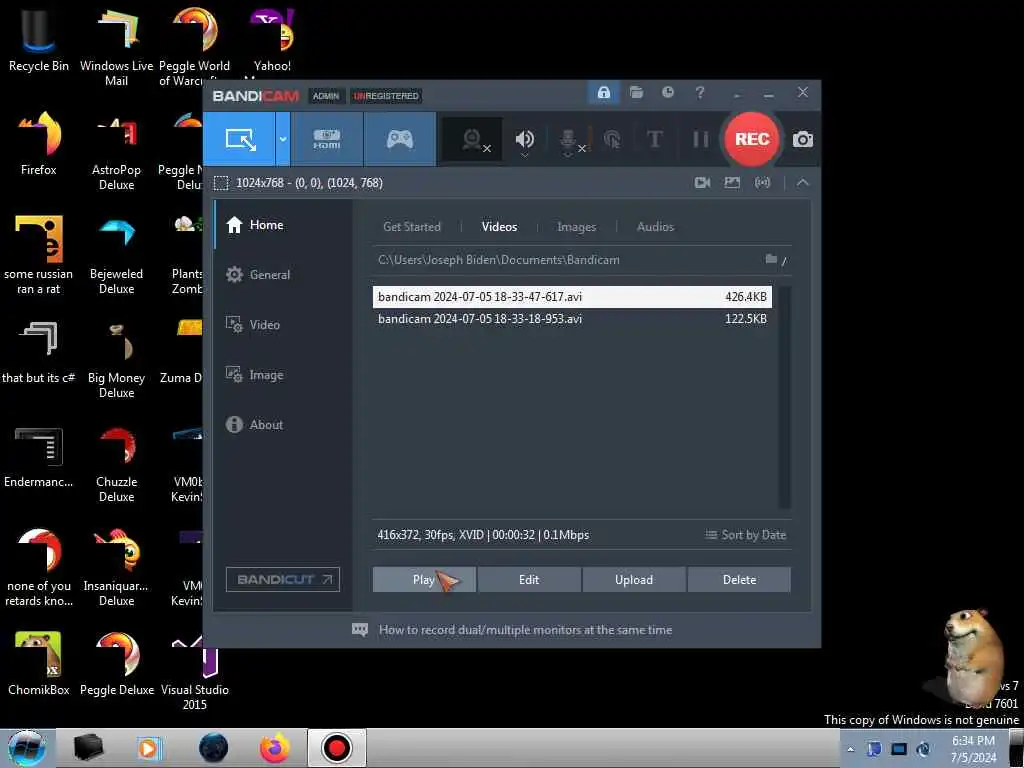The width and height of the screenshot is (1024, 768).
Task: Open help with the question mark icon
Action: click(x=699, y=93)
